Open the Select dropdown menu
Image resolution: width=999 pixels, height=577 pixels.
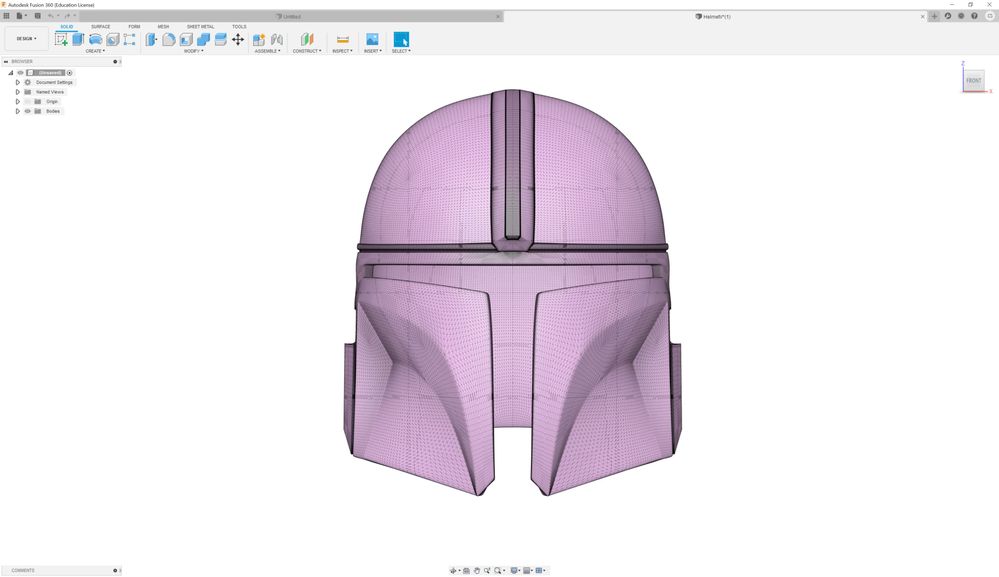pos(401,51)
